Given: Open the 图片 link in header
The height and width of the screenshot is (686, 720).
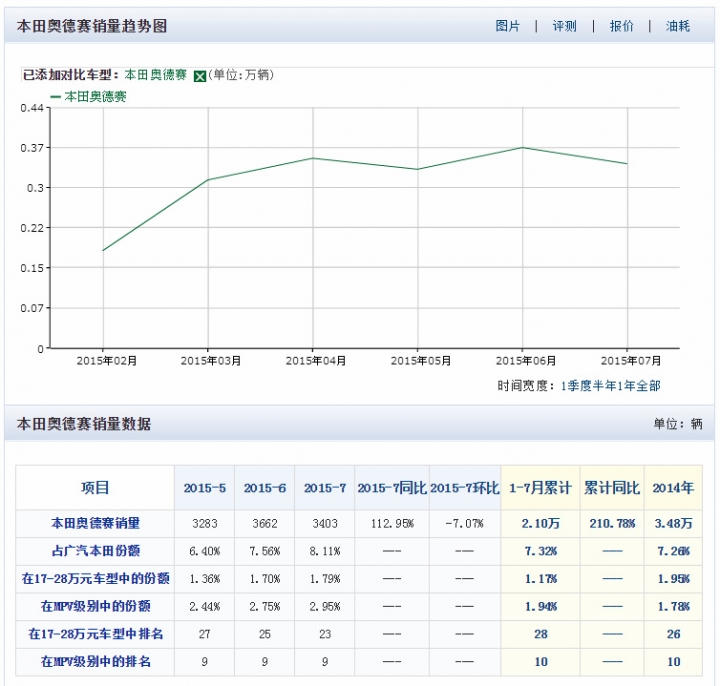Looking at the screenshot, I should click(507, 26).
